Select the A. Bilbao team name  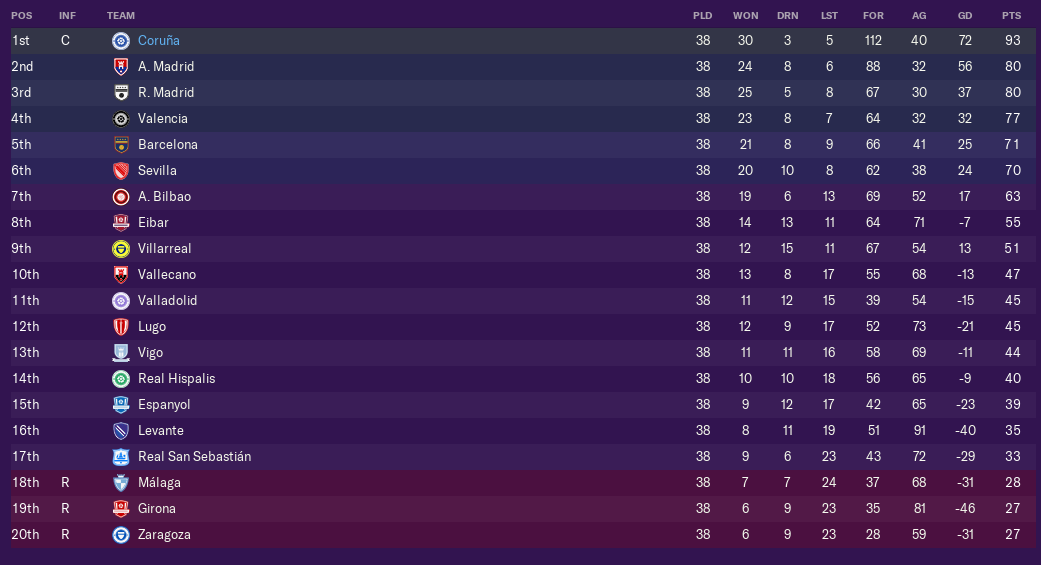click(164, 197)
